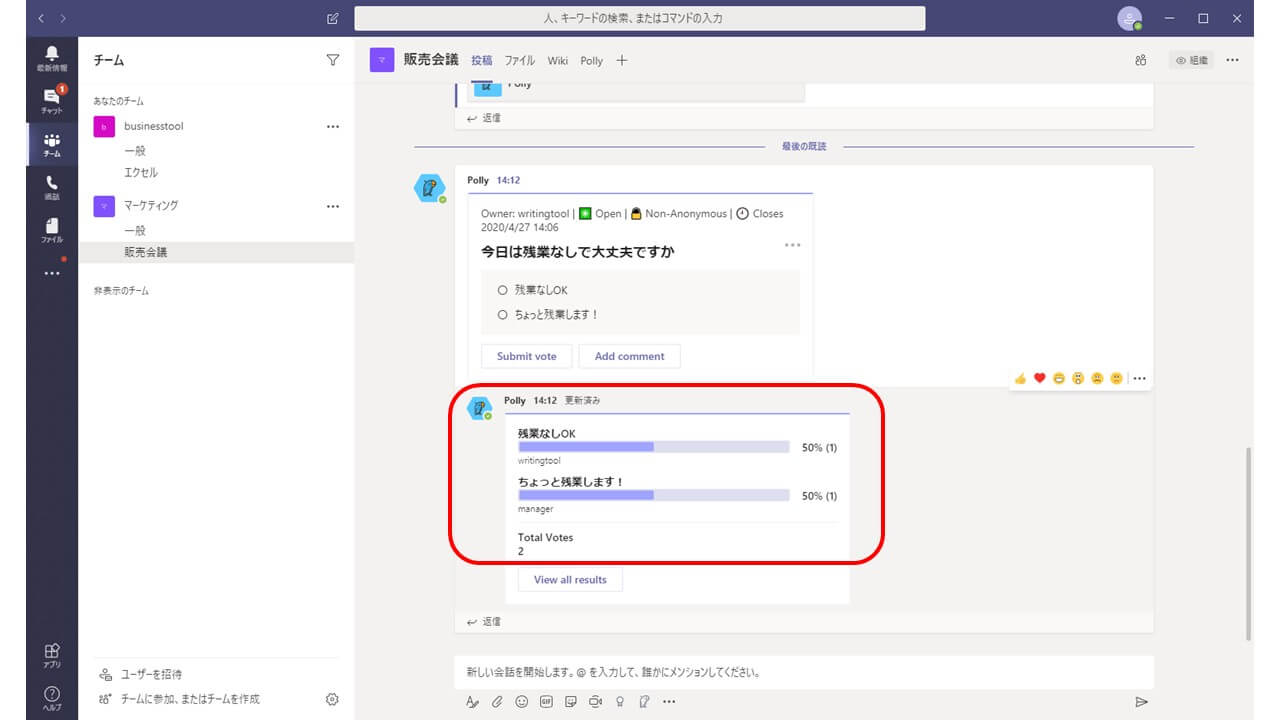
Task: Click the new chat compose icon
Action: pos(333,18)
